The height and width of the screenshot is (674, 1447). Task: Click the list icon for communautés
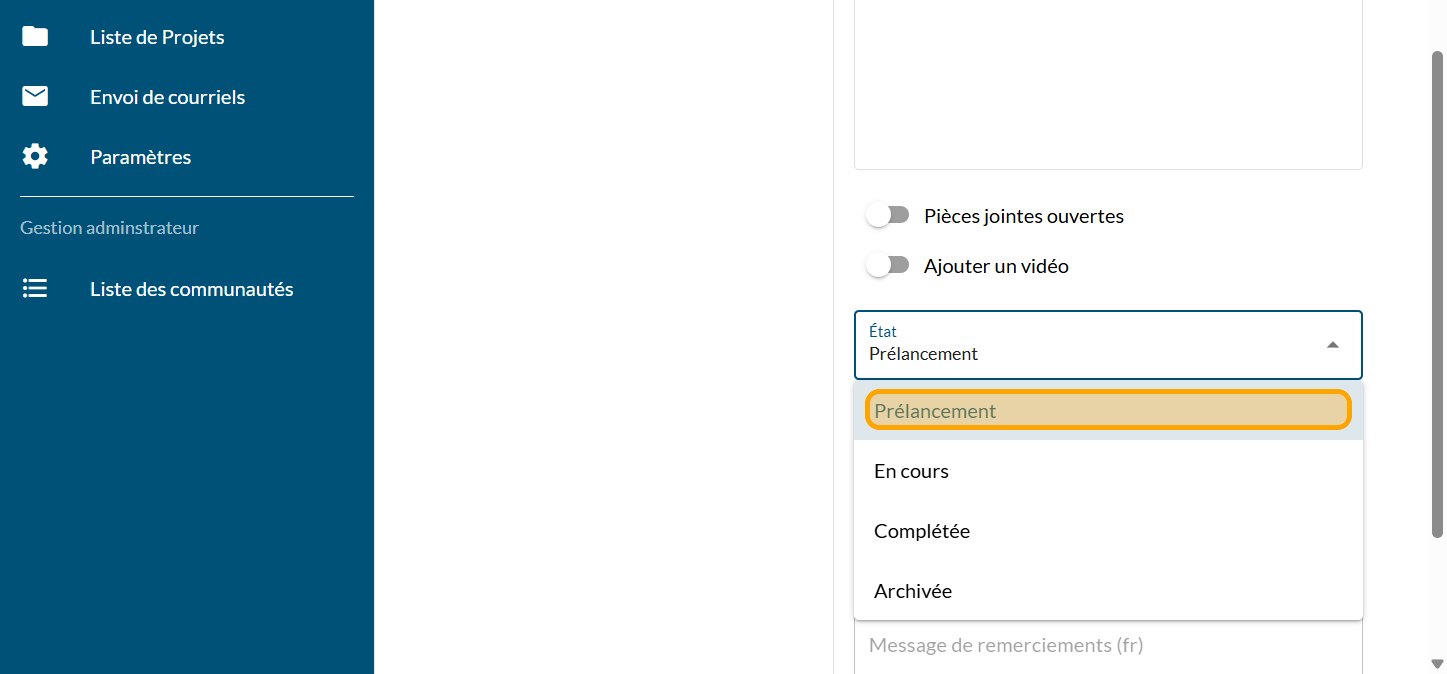pyautogui.click(x=35, y=289)
